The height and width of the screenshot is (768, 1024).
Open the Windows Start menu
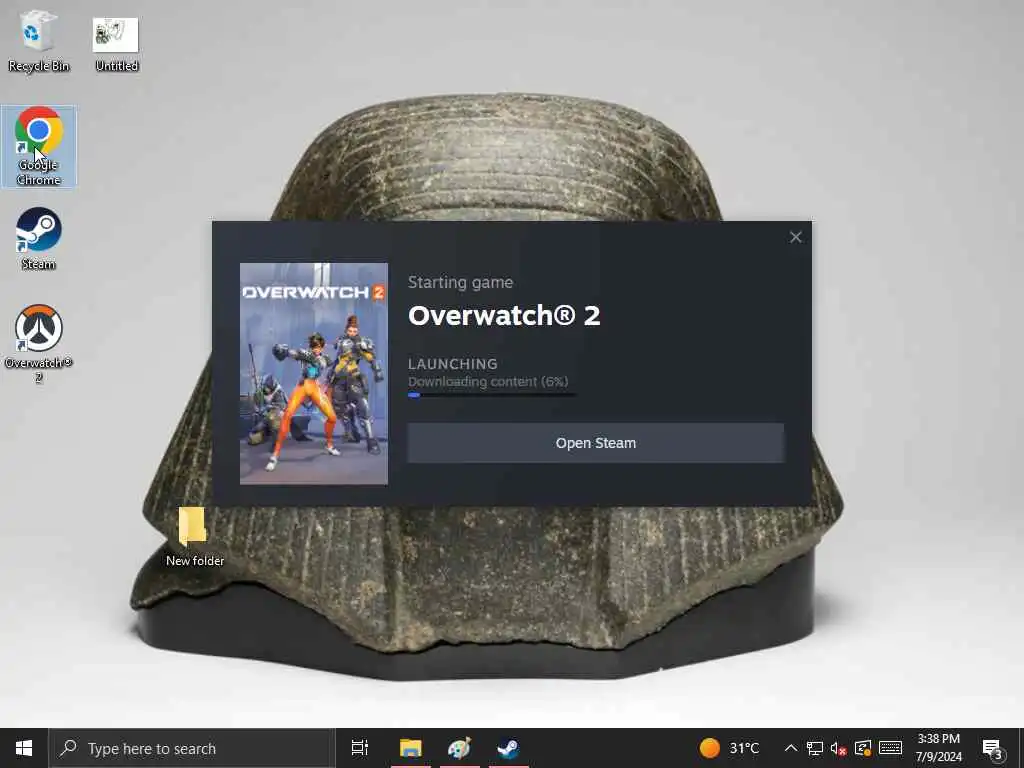pyautogui.click(x=24, y=748)
